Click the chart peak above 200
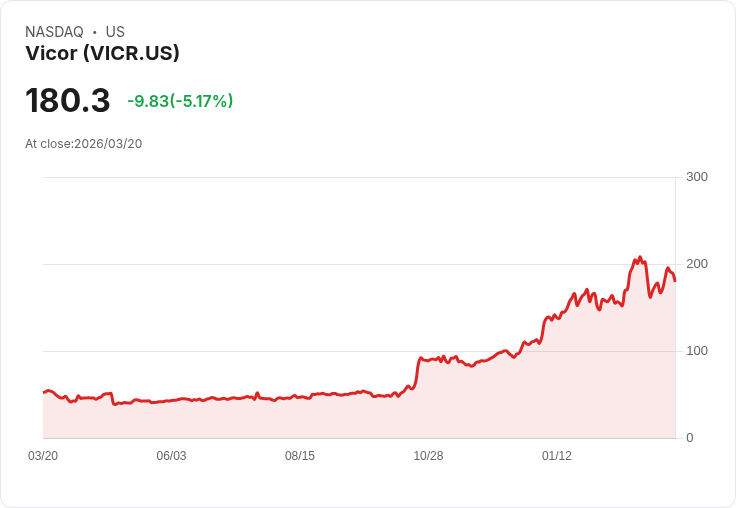The image size is (736, 508). [x=639, y=257]
